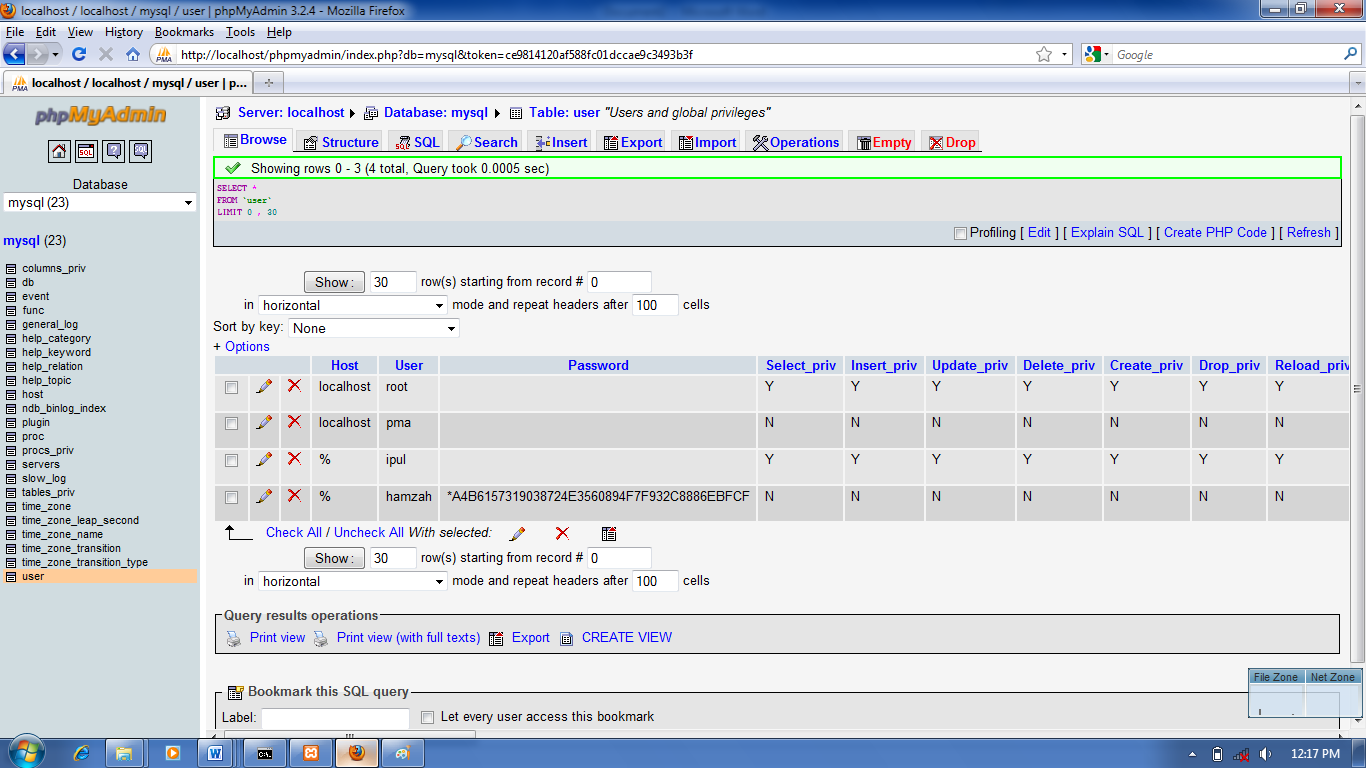Image resolution: width=1366 pixels, height=768 pixels.
Task: Open Print view (with full texts)
Action: pyautogui.click(x=407, y=638)
